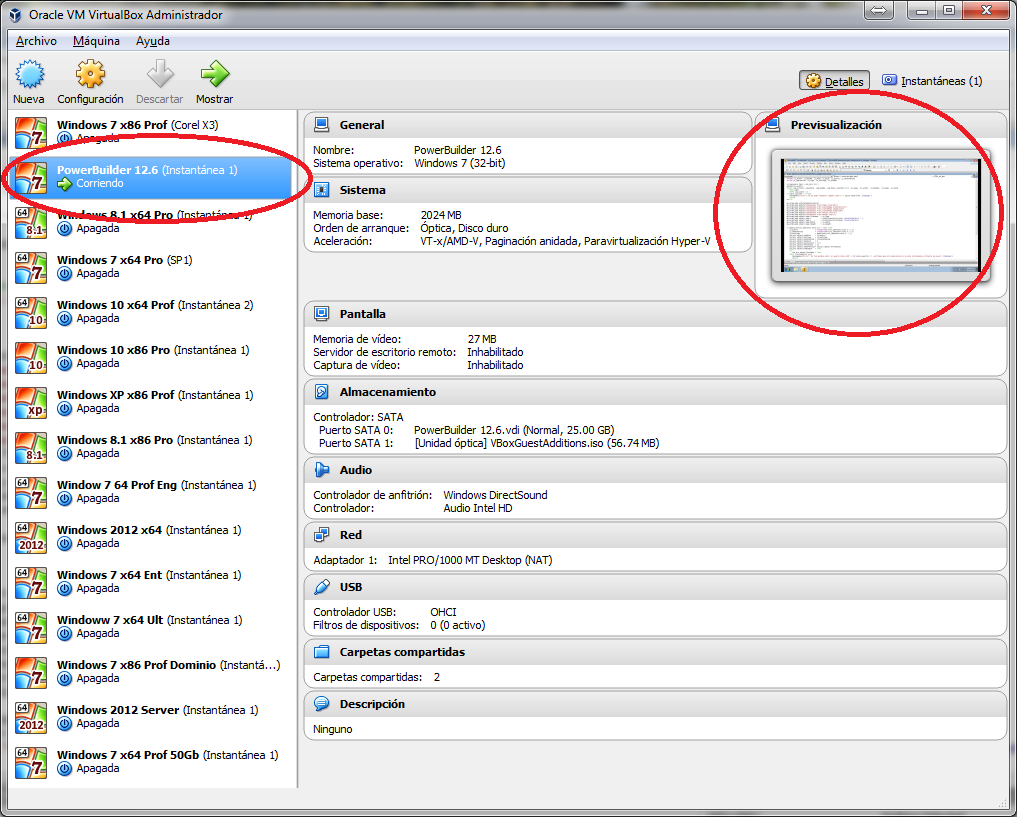Open the Sistema section header link
Screen dimensions: 1017x817
point(363,190)
